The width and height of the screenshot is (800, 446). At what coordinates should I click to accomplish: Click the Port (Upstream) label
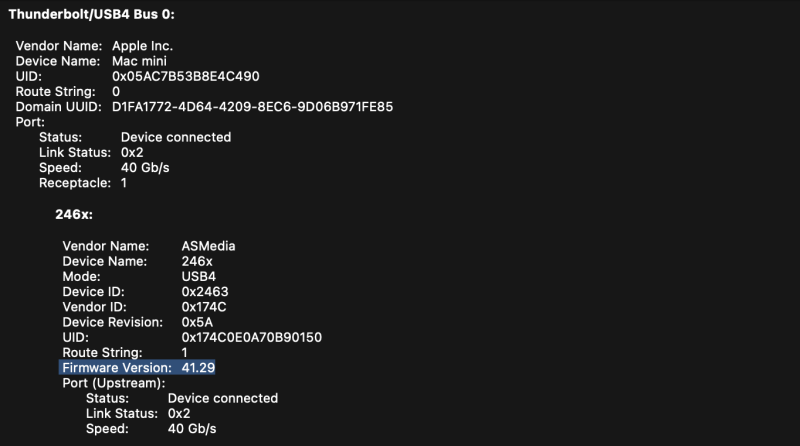(114, 383)
